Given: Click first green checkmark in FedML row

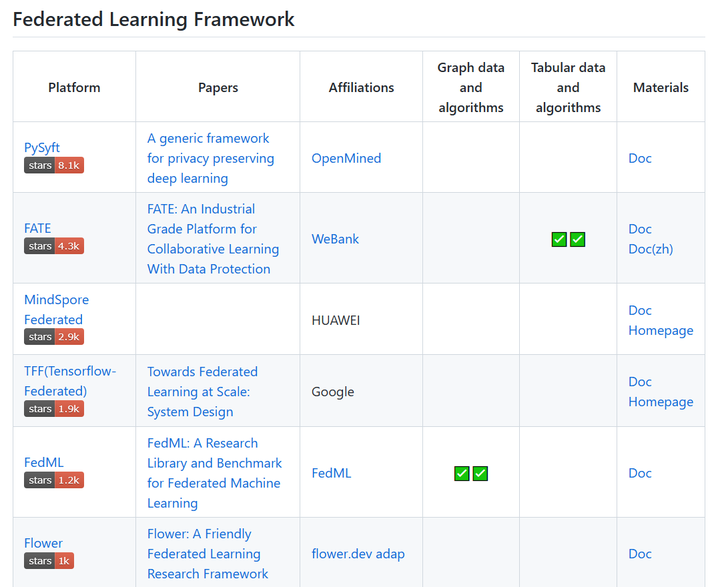Looking at the screenshot, I should pyautogui.click(x=461, y=473).
